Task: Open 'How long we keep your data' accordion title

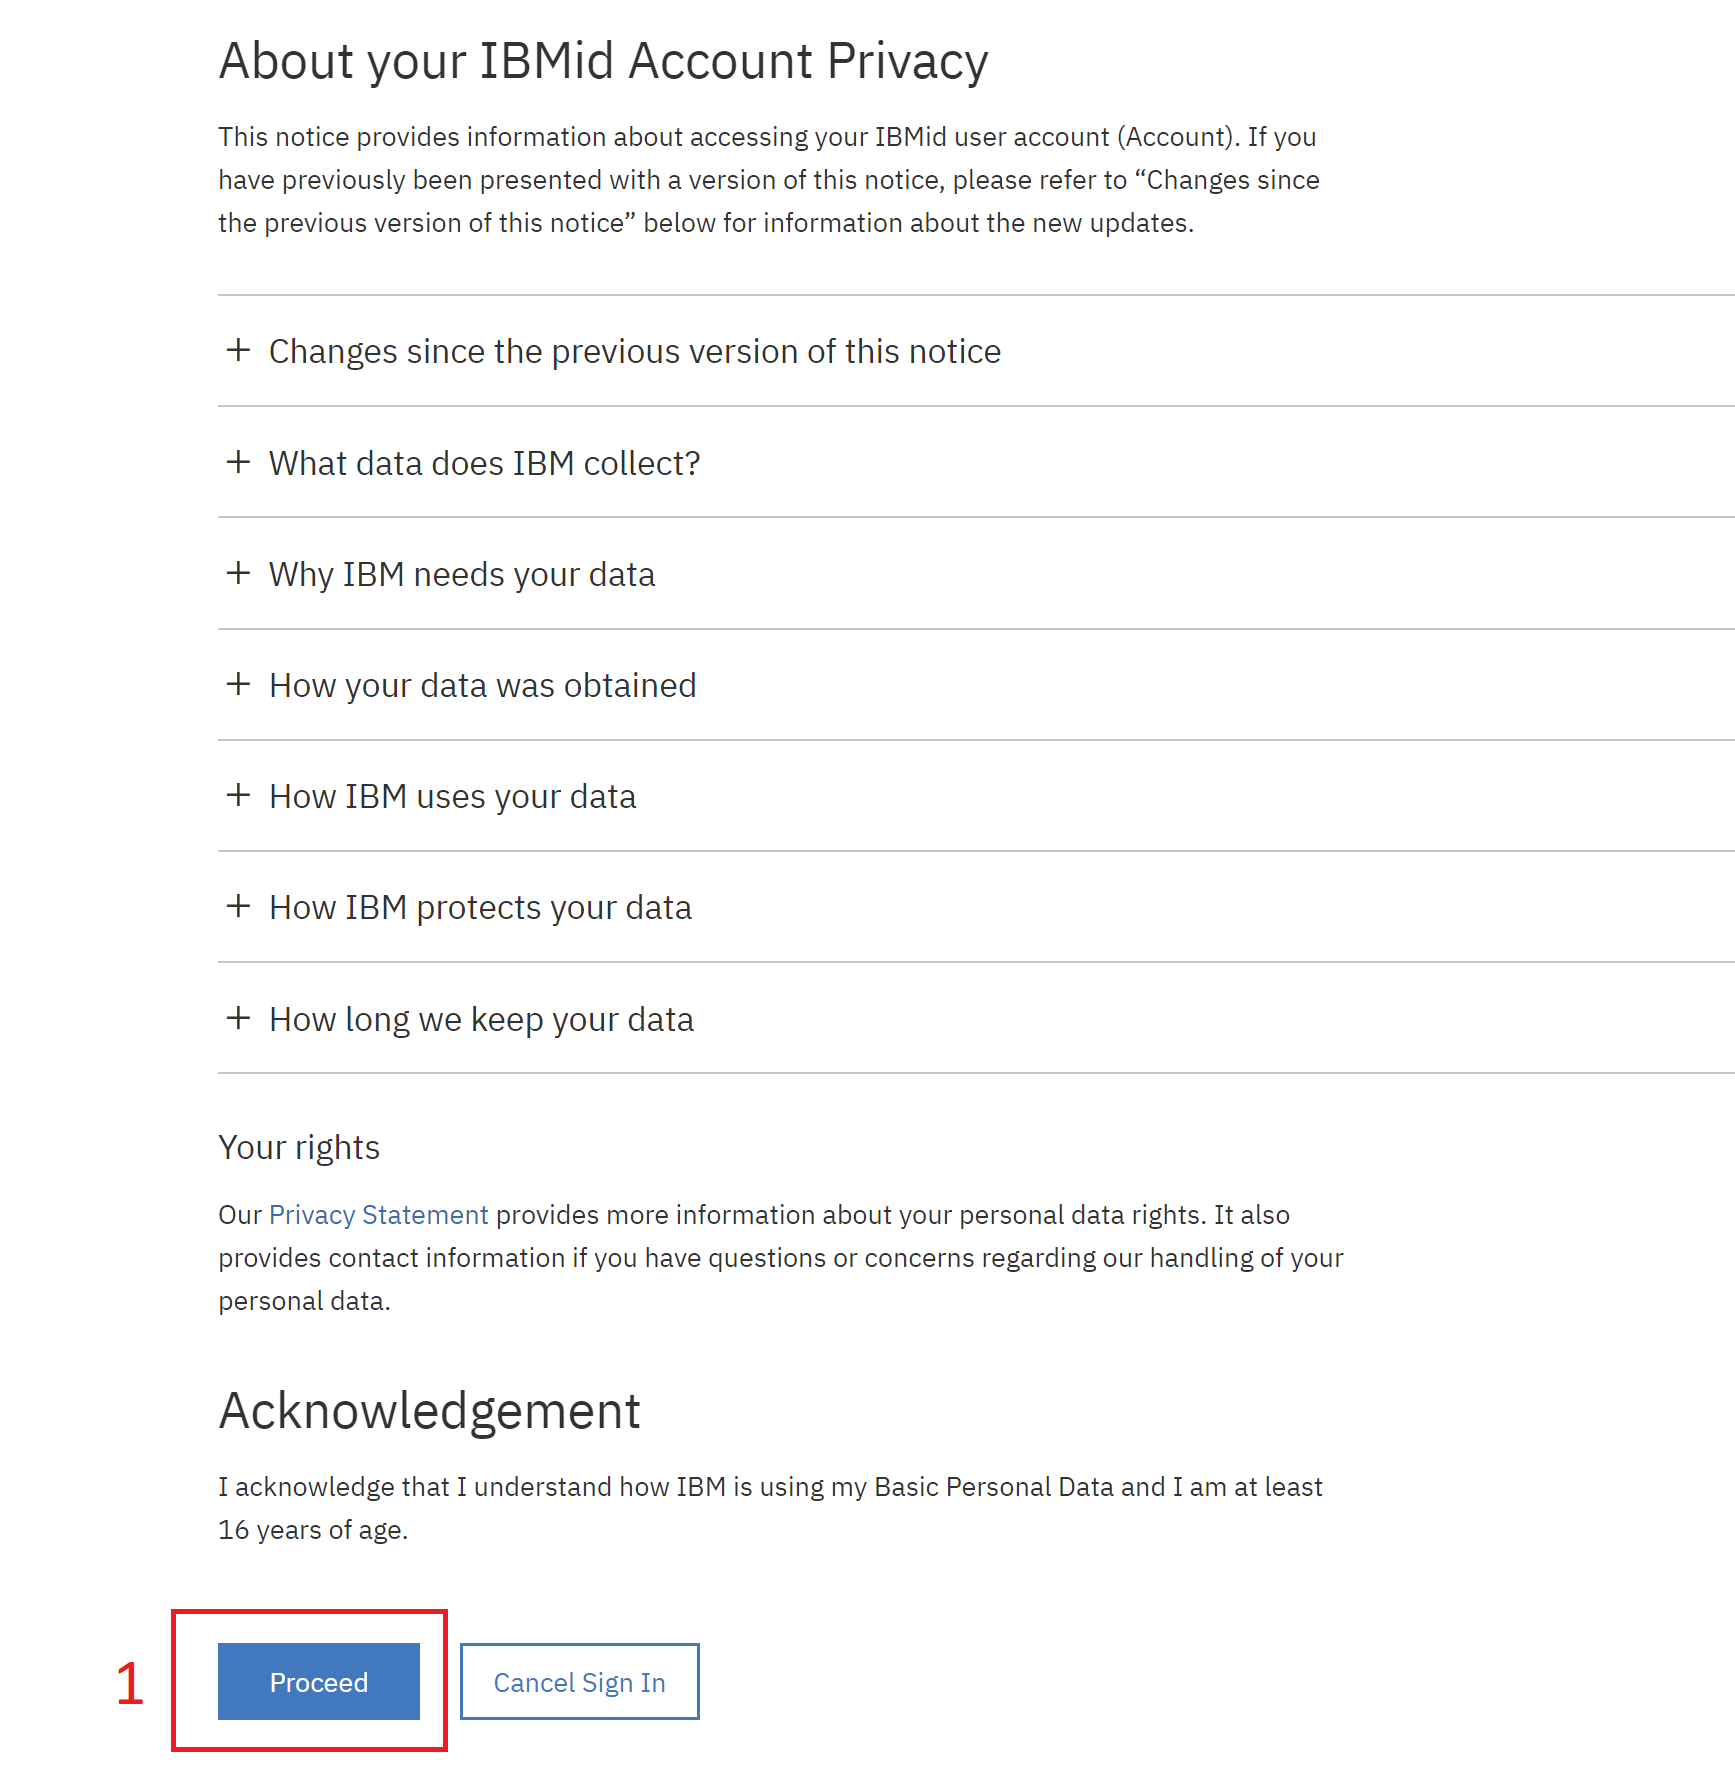Action: 481,1020
